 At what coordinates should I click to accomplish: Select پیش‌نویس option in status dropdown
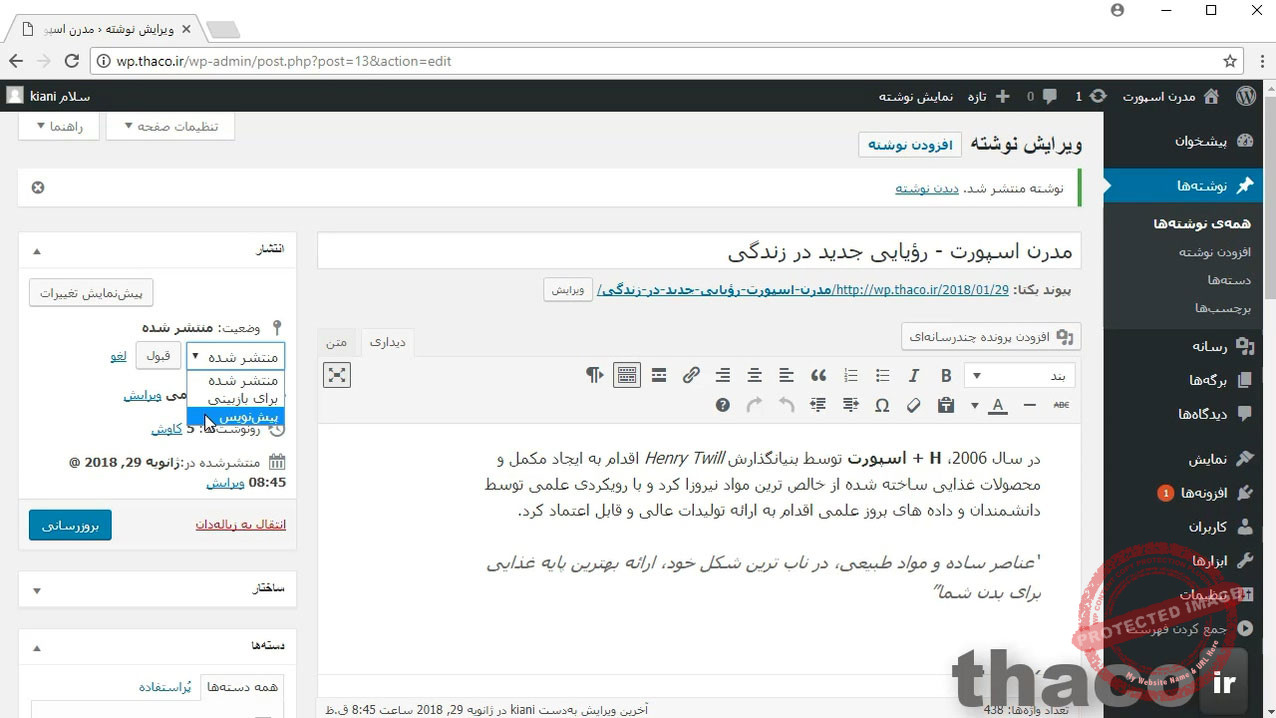coord(236,416)
